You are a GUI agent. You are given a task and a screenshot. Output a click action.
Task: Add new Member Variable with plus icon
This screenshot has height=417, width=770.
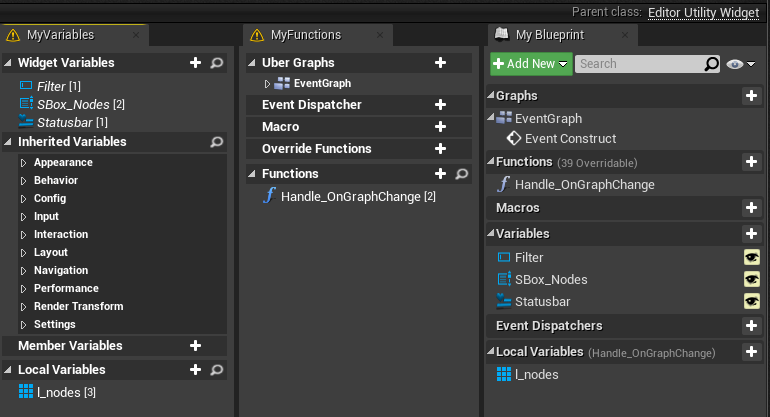195,346
